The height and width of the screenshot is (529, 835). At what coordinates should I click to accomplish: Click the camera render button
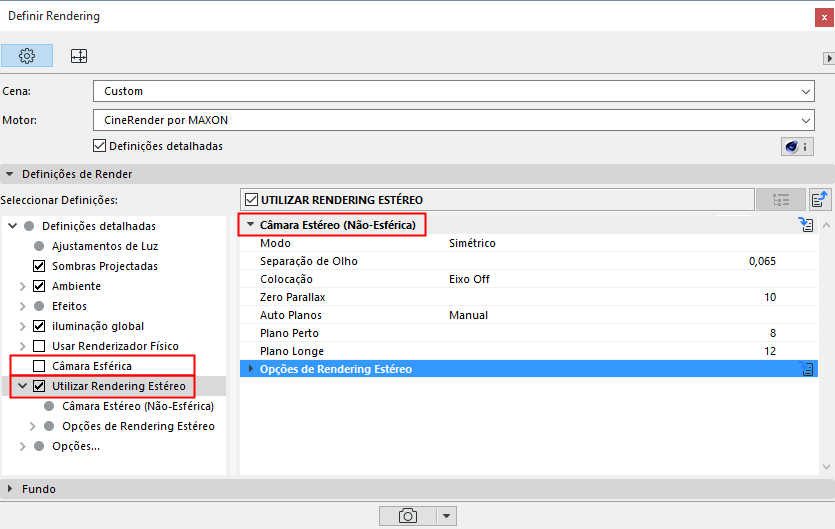[408, 516]
